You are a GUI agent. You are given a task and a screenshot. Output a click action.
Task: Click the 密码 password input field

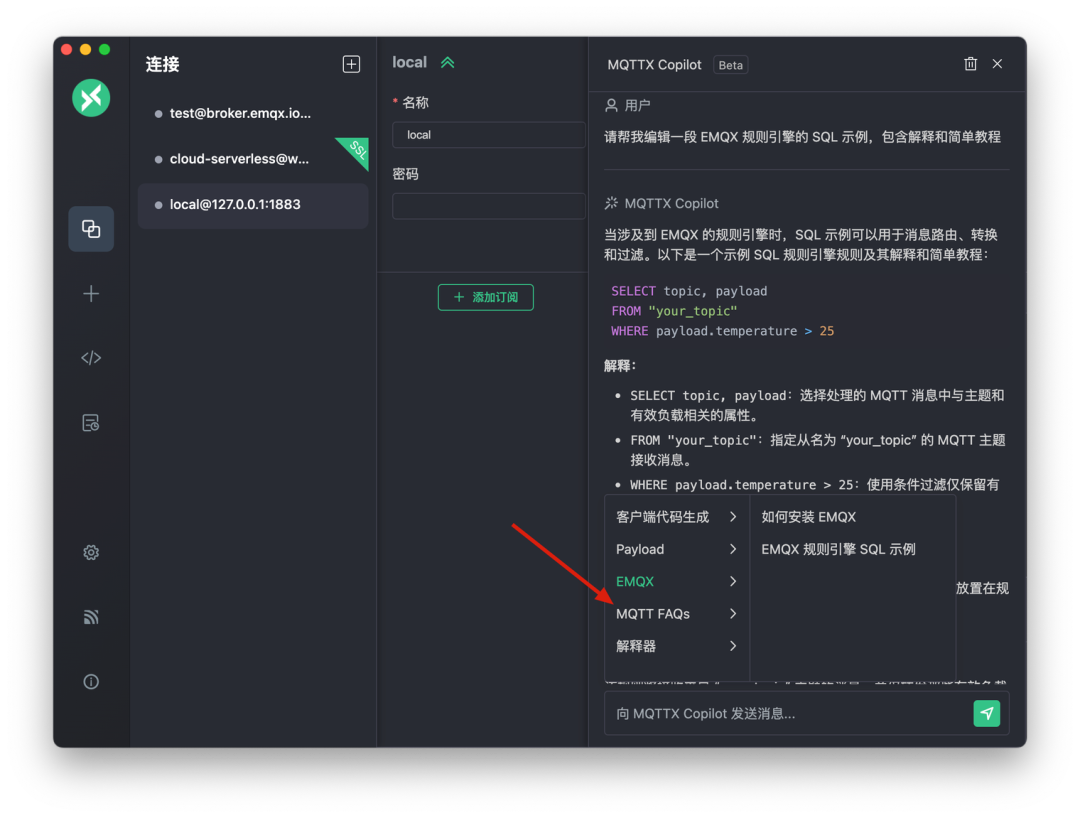pos(488,206)
